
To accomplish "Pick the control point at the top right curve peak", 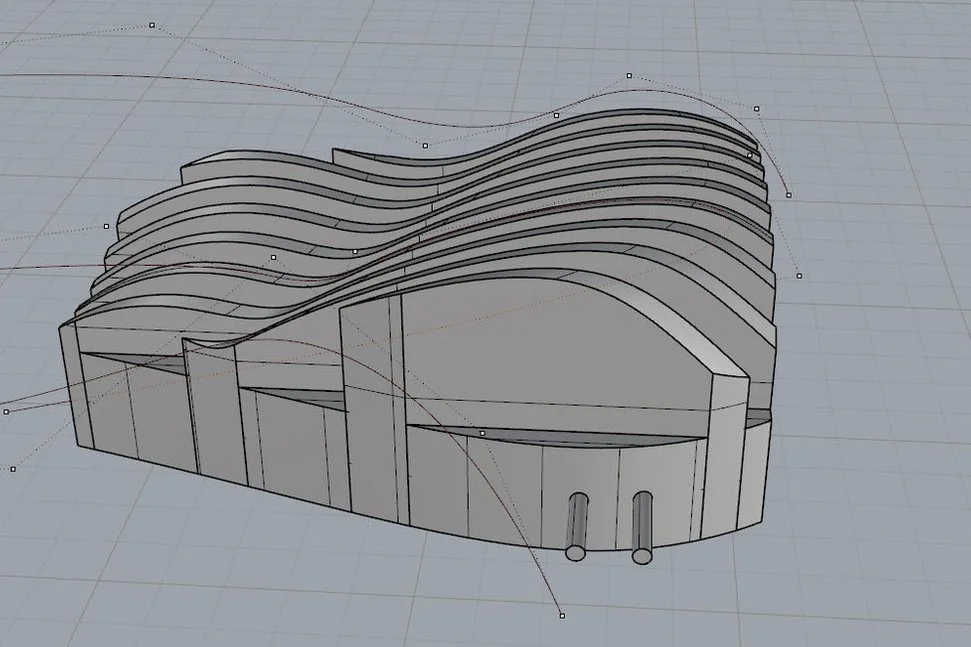I will coord(629,76).
